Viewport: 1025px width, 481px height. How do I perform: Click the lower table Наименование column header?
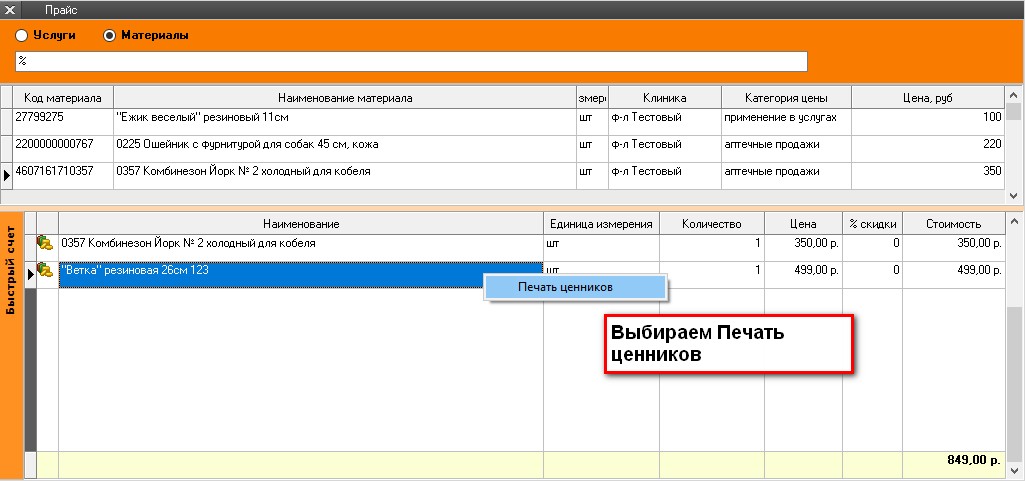coord(301,224)
